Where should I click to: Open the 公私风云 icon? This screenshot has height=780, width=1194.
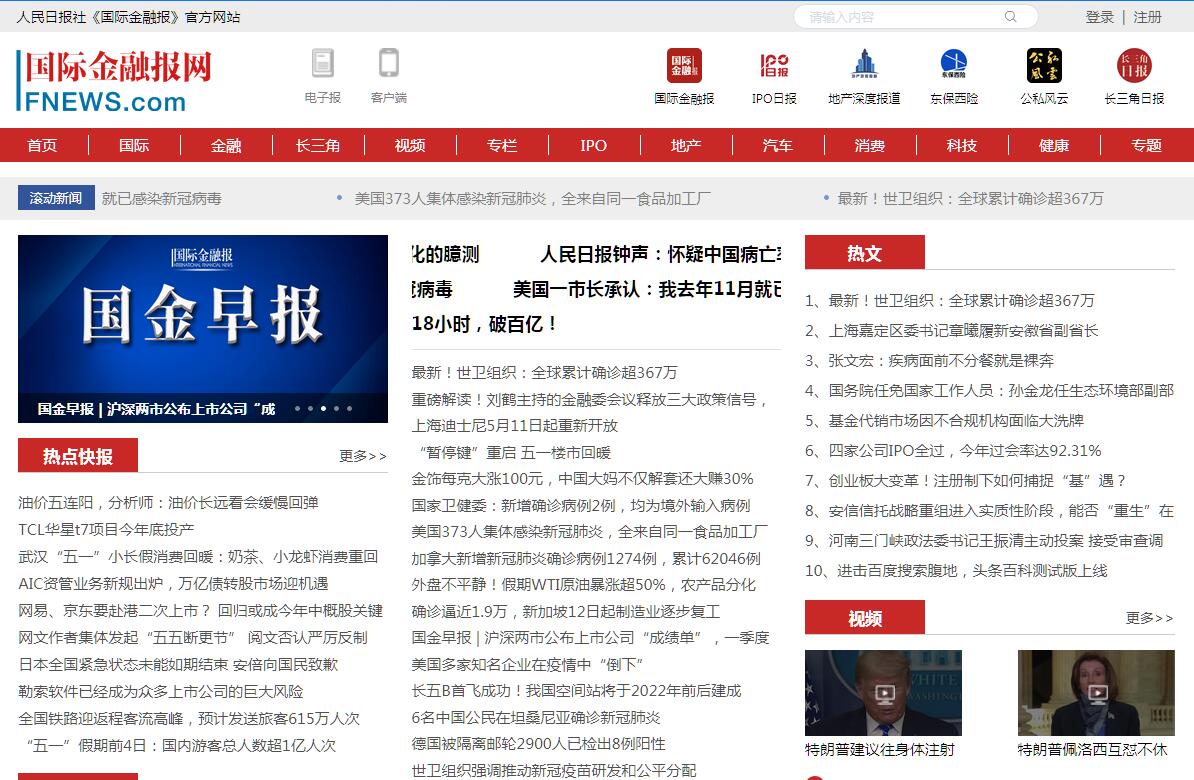[x=1044, y=66]
